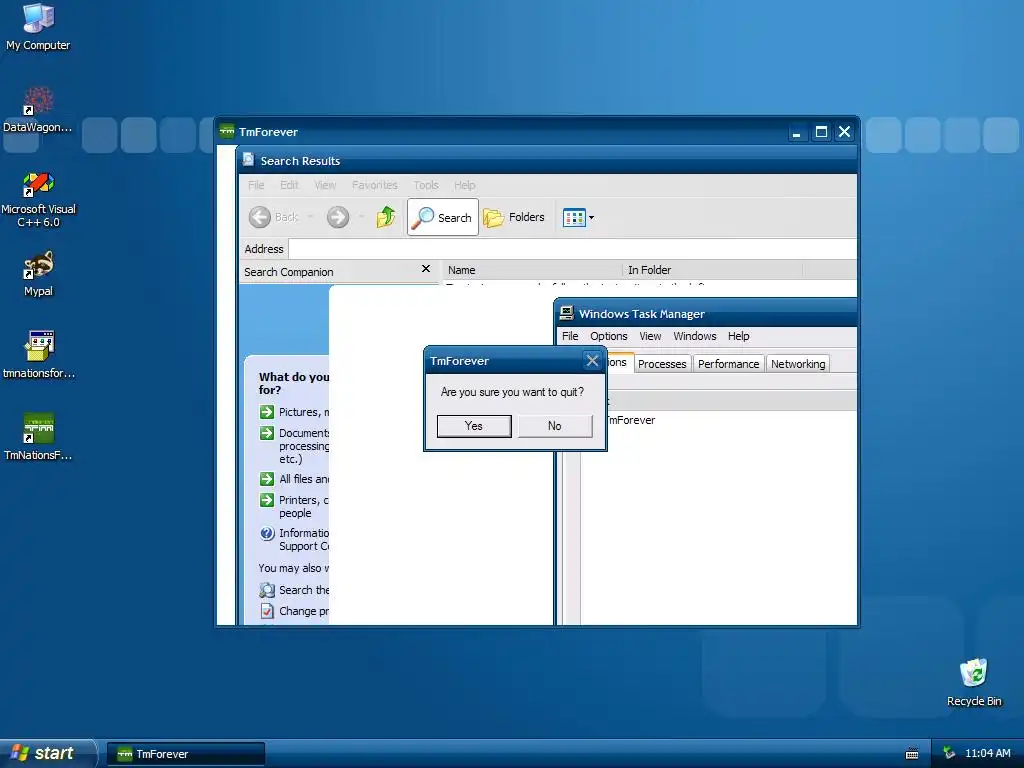
Task: Minimize the TmForever window
Action: [x=796, y=132]
